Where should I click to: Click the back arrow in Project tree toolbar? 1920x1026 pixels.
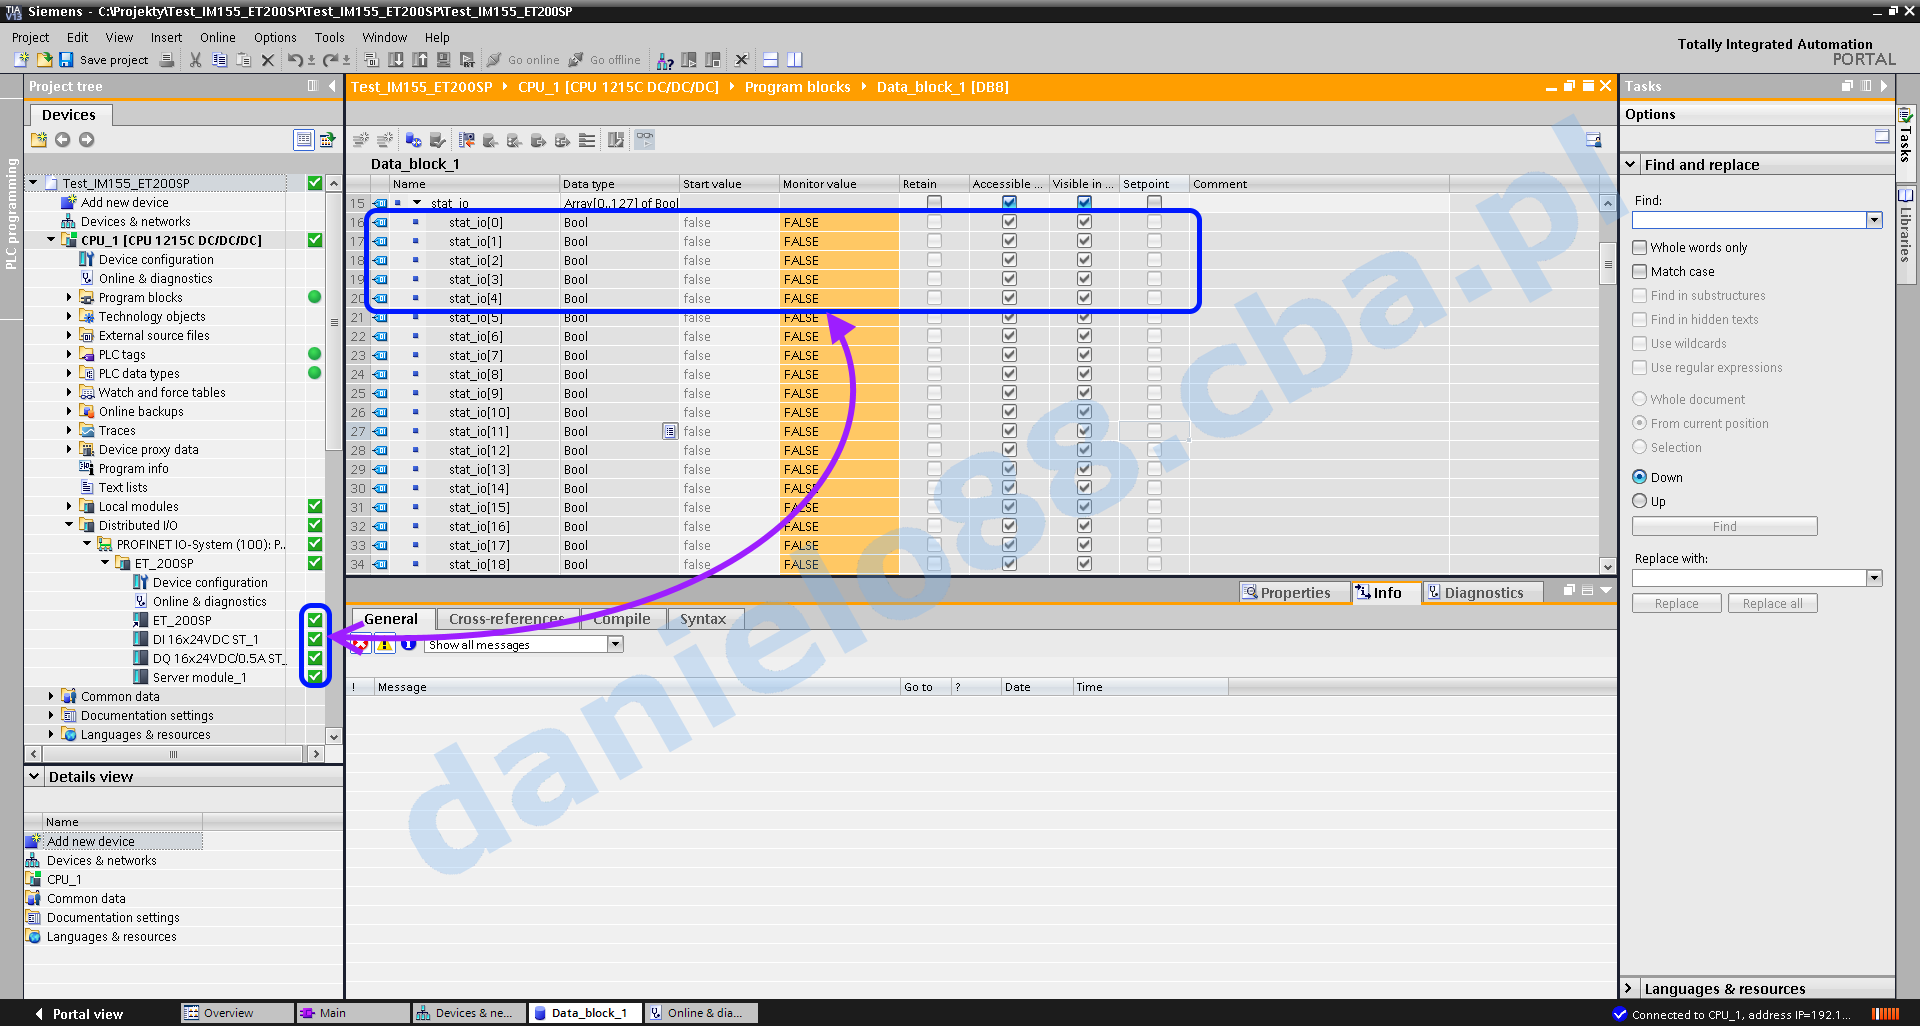coord(62,140)
